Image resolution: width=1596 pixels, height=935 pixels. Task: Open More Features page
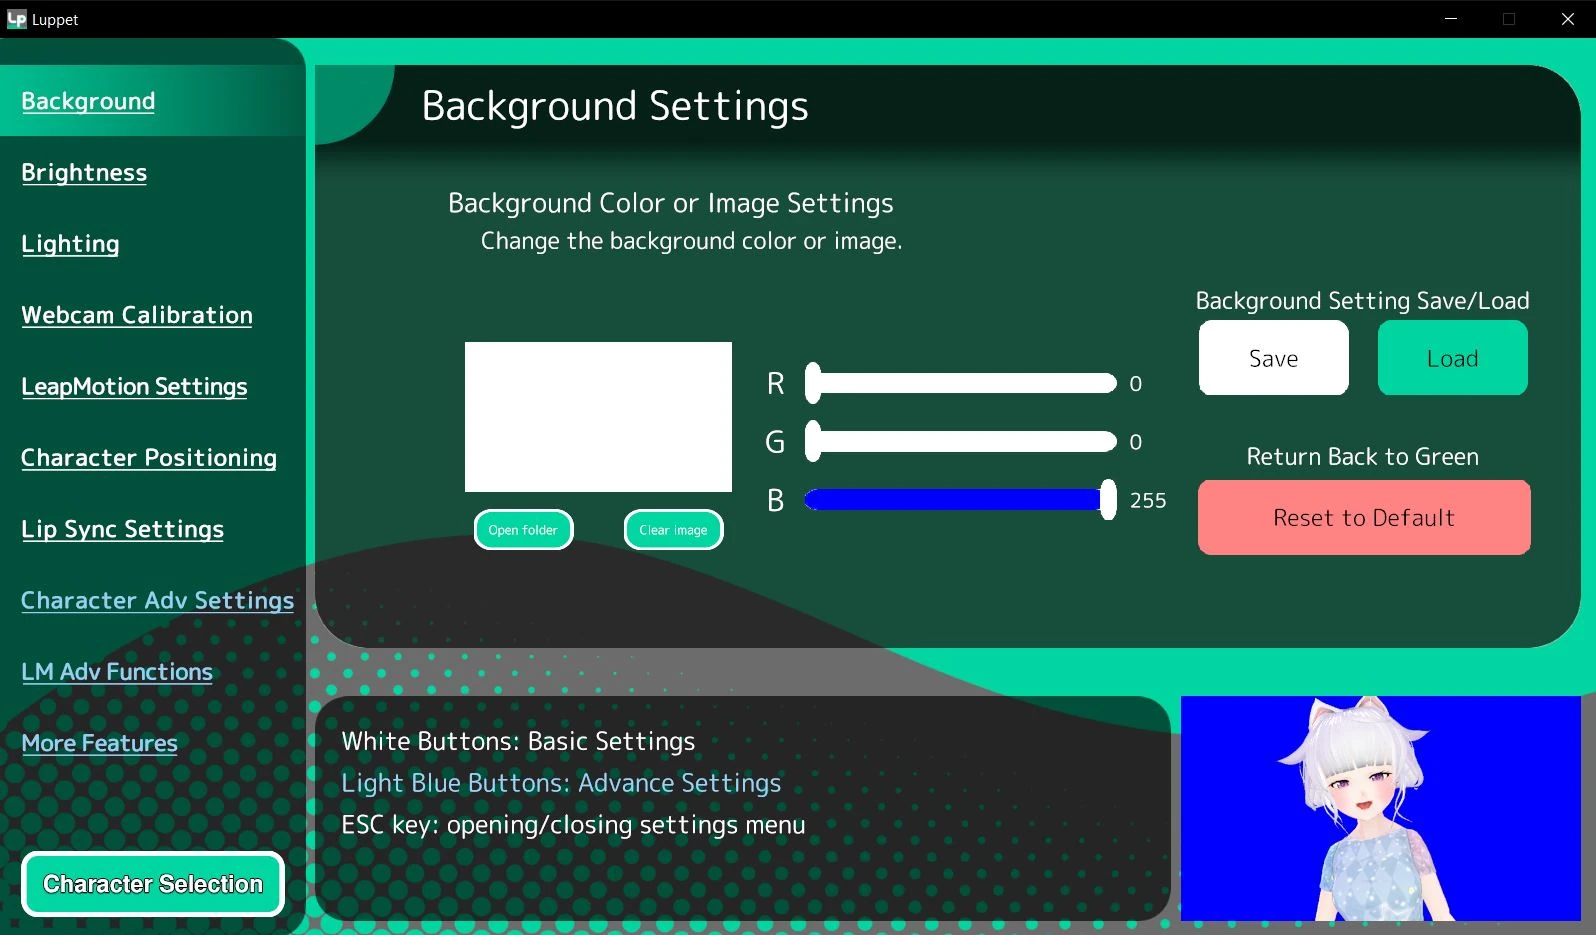pos(99,743)
